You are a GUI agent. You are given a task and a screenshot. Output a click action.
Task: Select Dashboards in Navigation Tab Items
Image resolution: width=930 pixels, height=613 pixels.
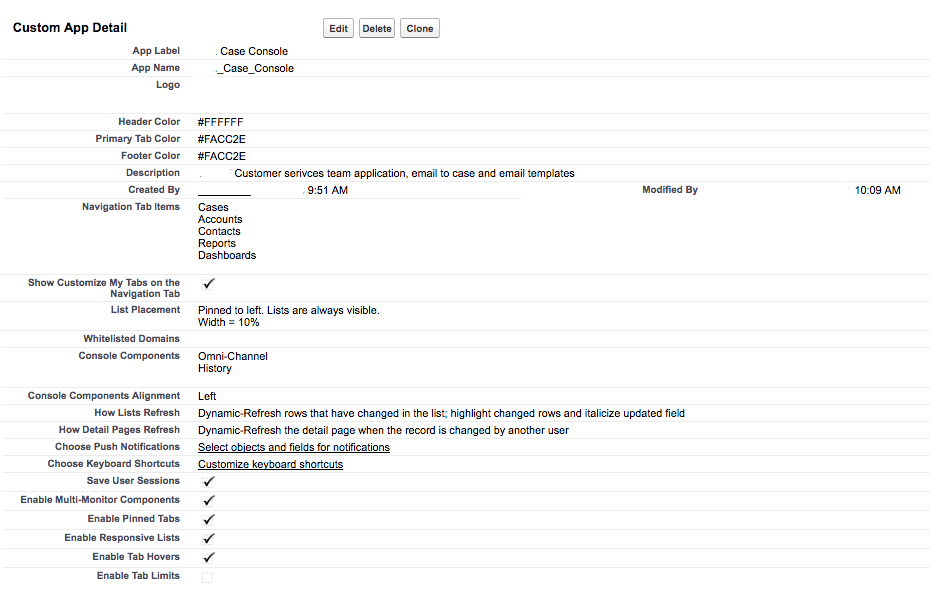point(227,255)
